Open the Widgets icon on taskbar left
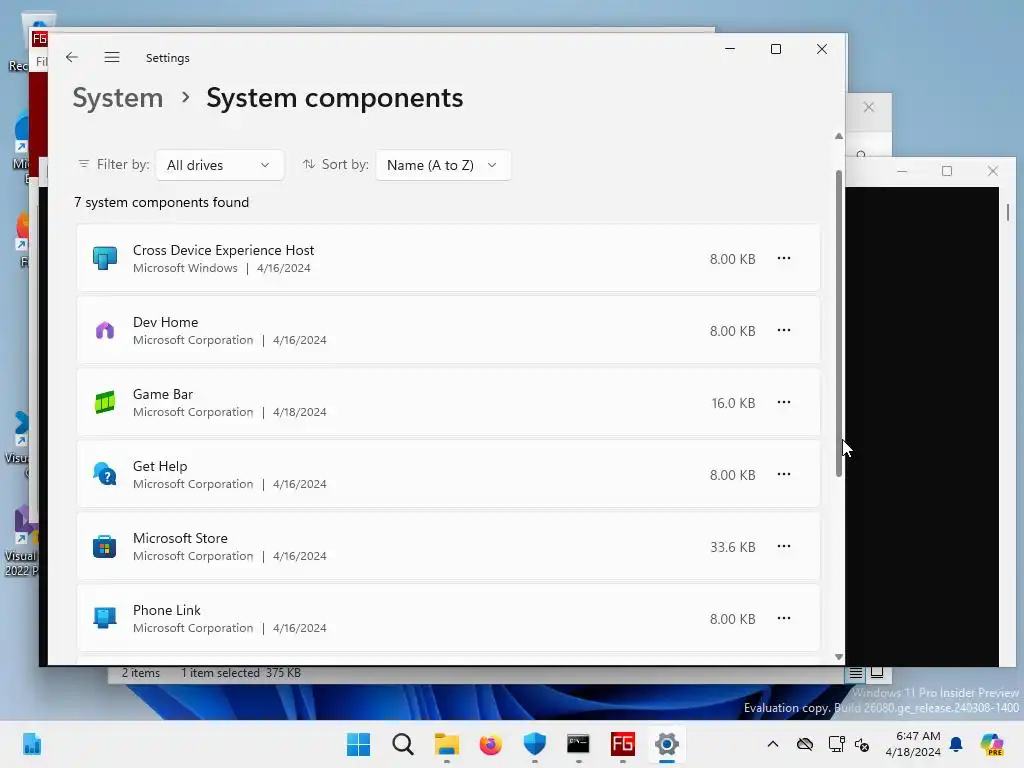This screenshot has width=1024, height=768. tap(32, 744)
